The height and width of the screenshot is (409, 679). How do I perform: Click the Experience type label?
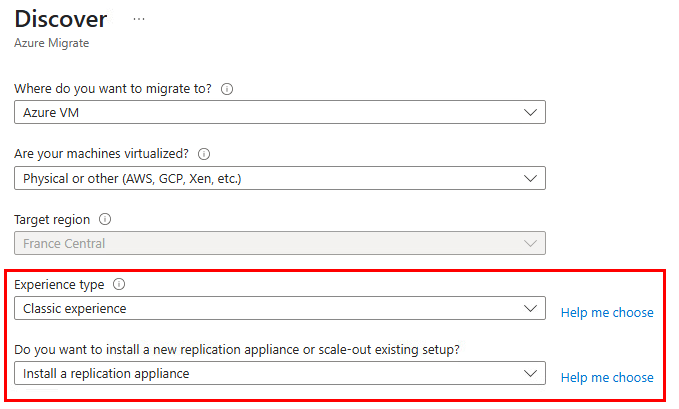[59, 285]
